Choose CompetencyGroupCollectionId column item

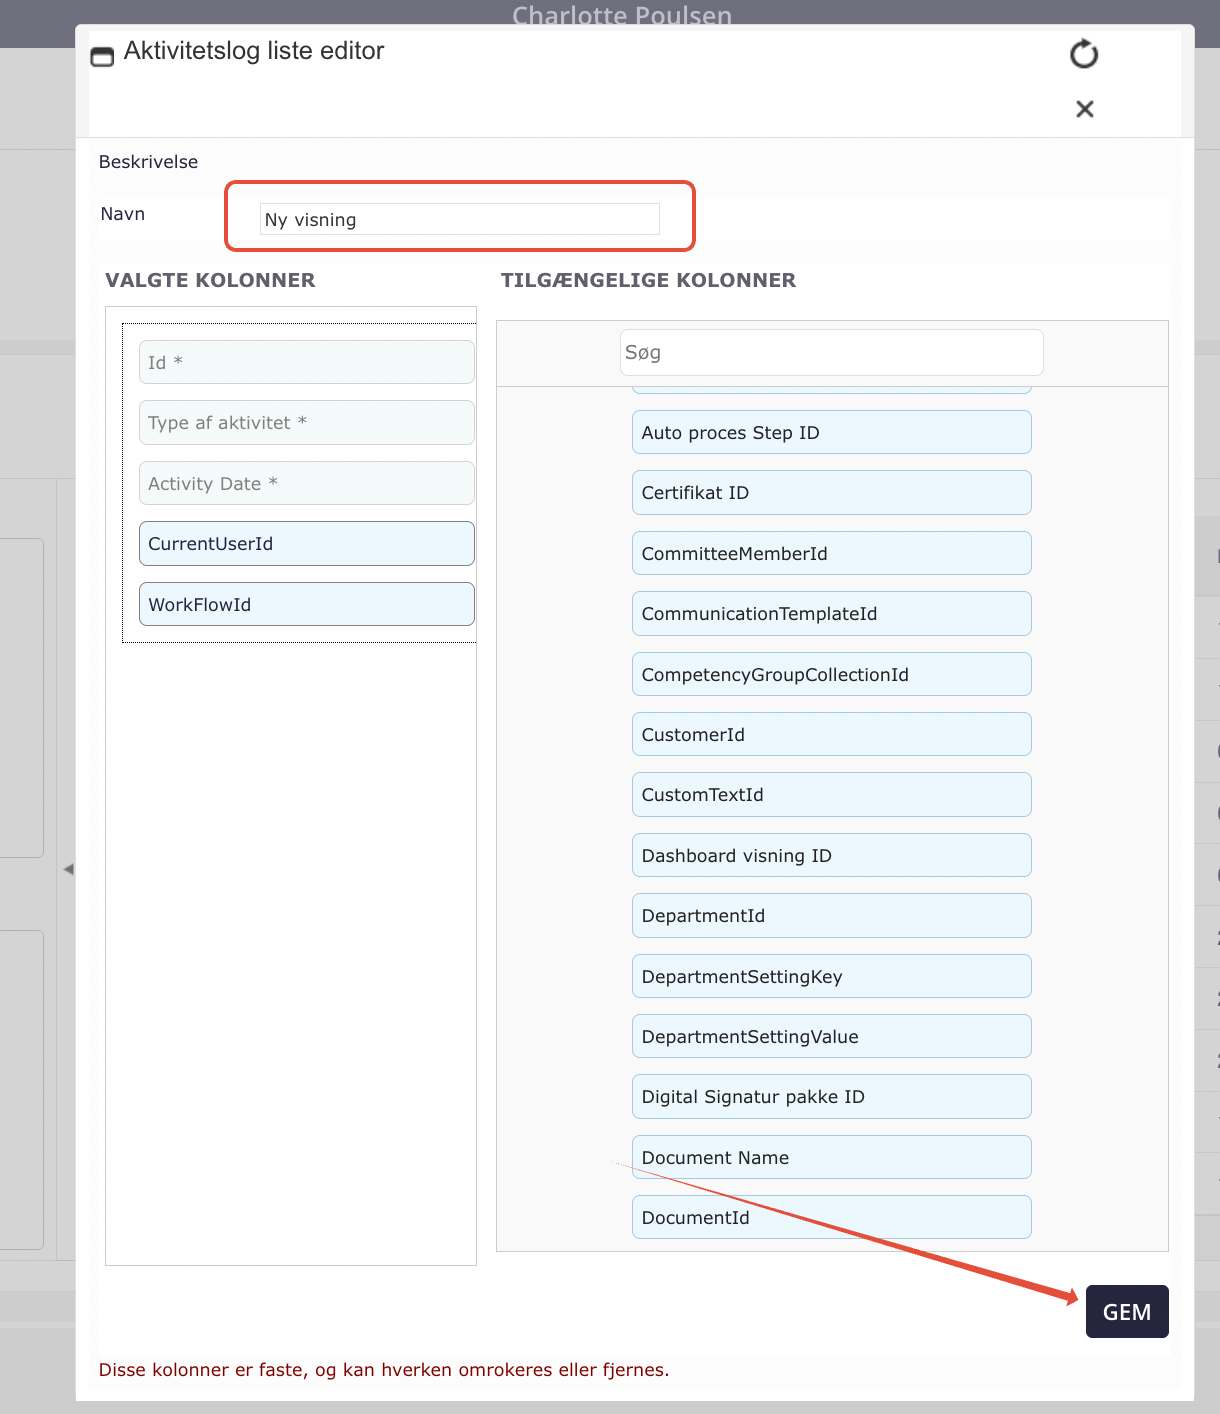pyautogui.click(x=831, y=674)
